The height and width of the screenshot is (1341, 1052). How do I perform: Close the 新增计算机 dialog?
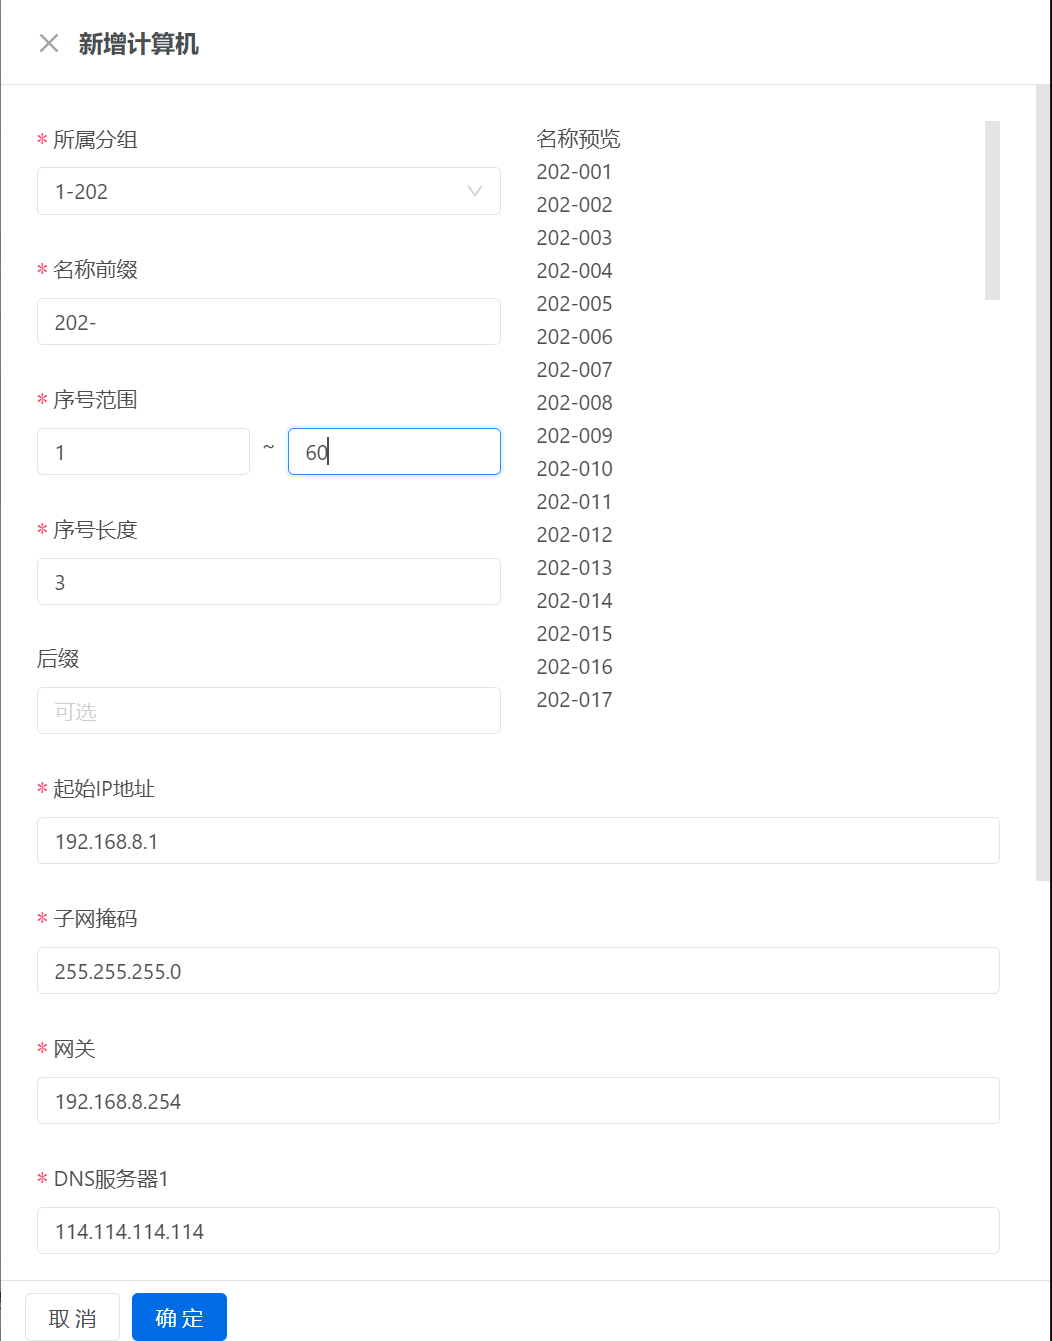click(x=48, y=43)
